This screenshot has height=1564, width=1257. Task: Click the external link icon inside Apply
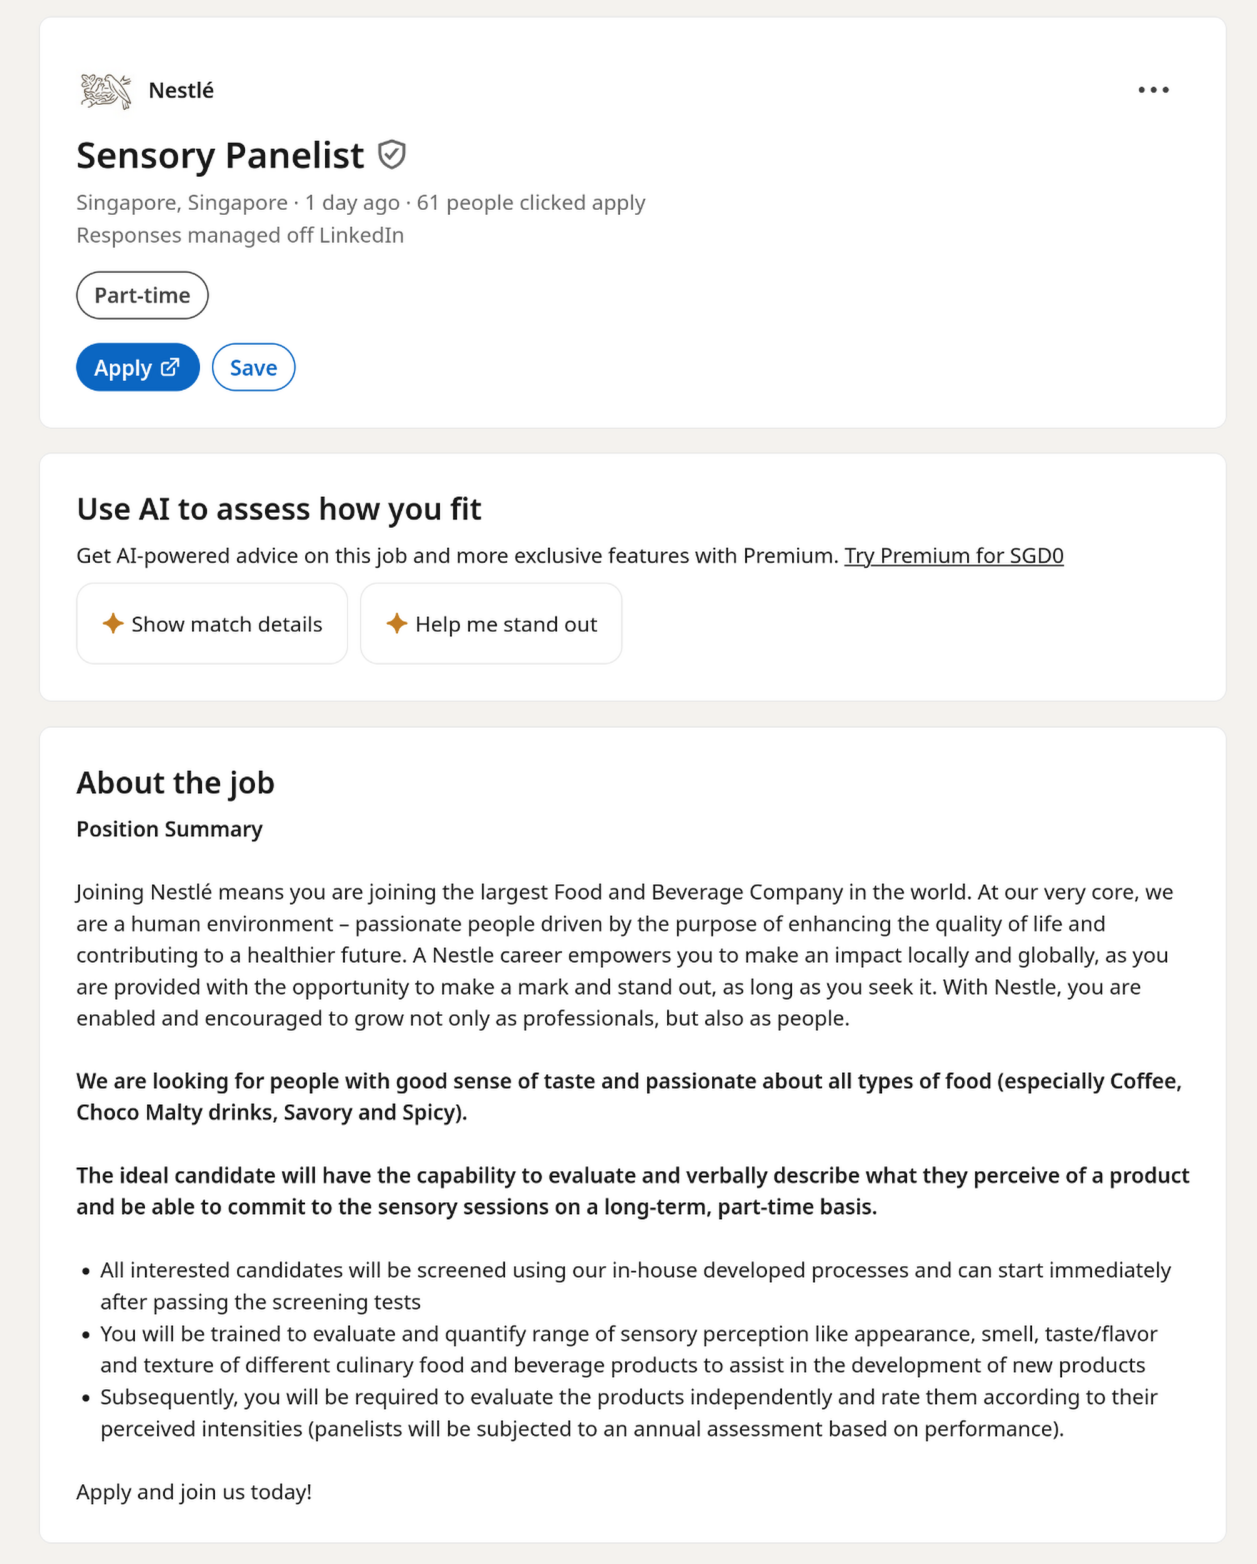171,367
